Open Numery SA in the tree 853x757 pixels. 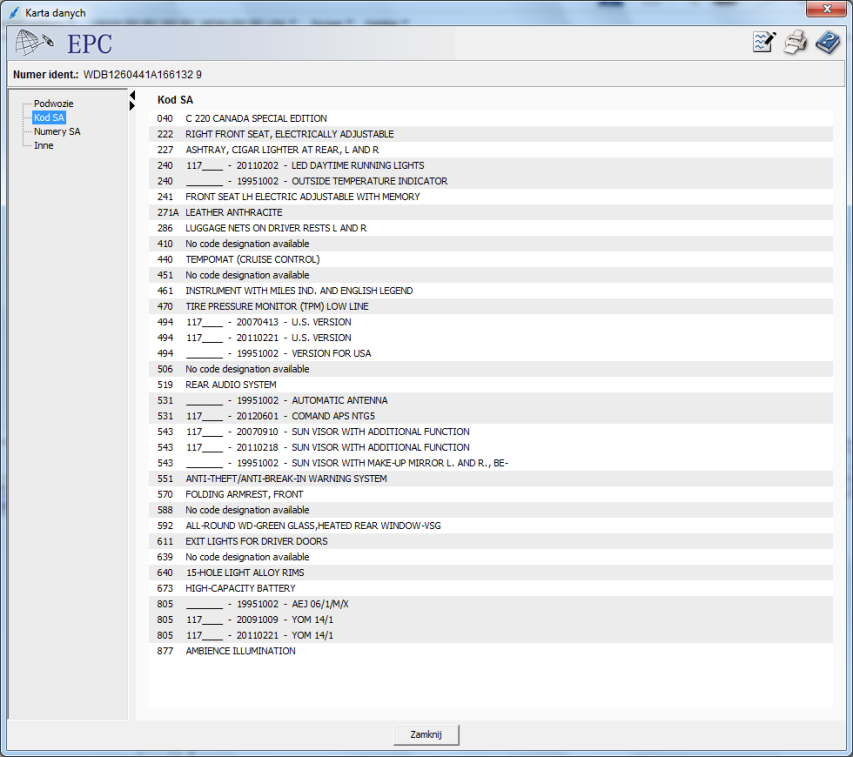[x=57, y=132]
